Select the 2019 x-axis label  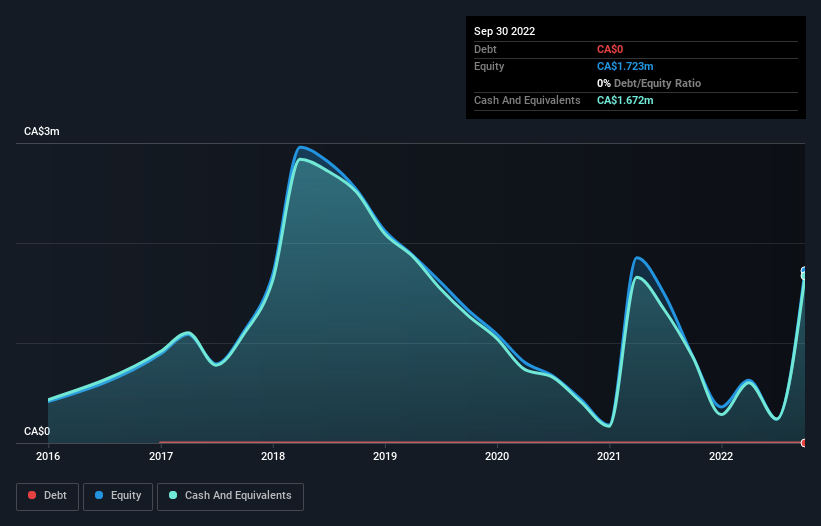385,456
